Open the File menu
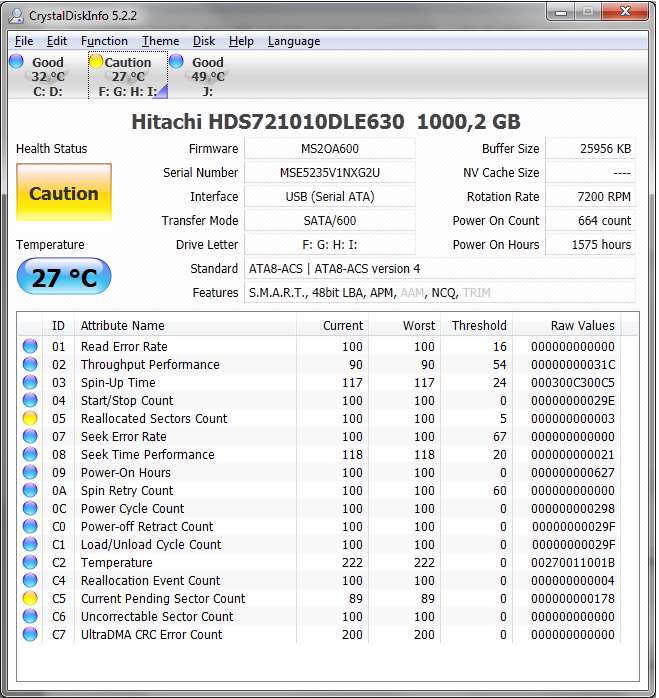This screenshot has width=659, height=698. pyautogui.click(x=24, y=41)
